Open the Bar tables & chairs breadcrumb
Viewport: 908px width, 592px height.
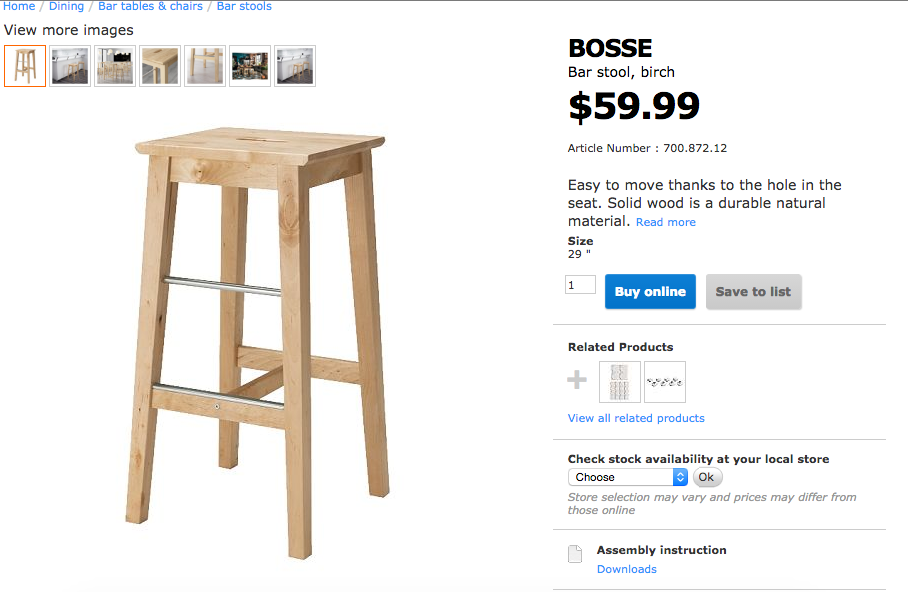pos(150,6)
